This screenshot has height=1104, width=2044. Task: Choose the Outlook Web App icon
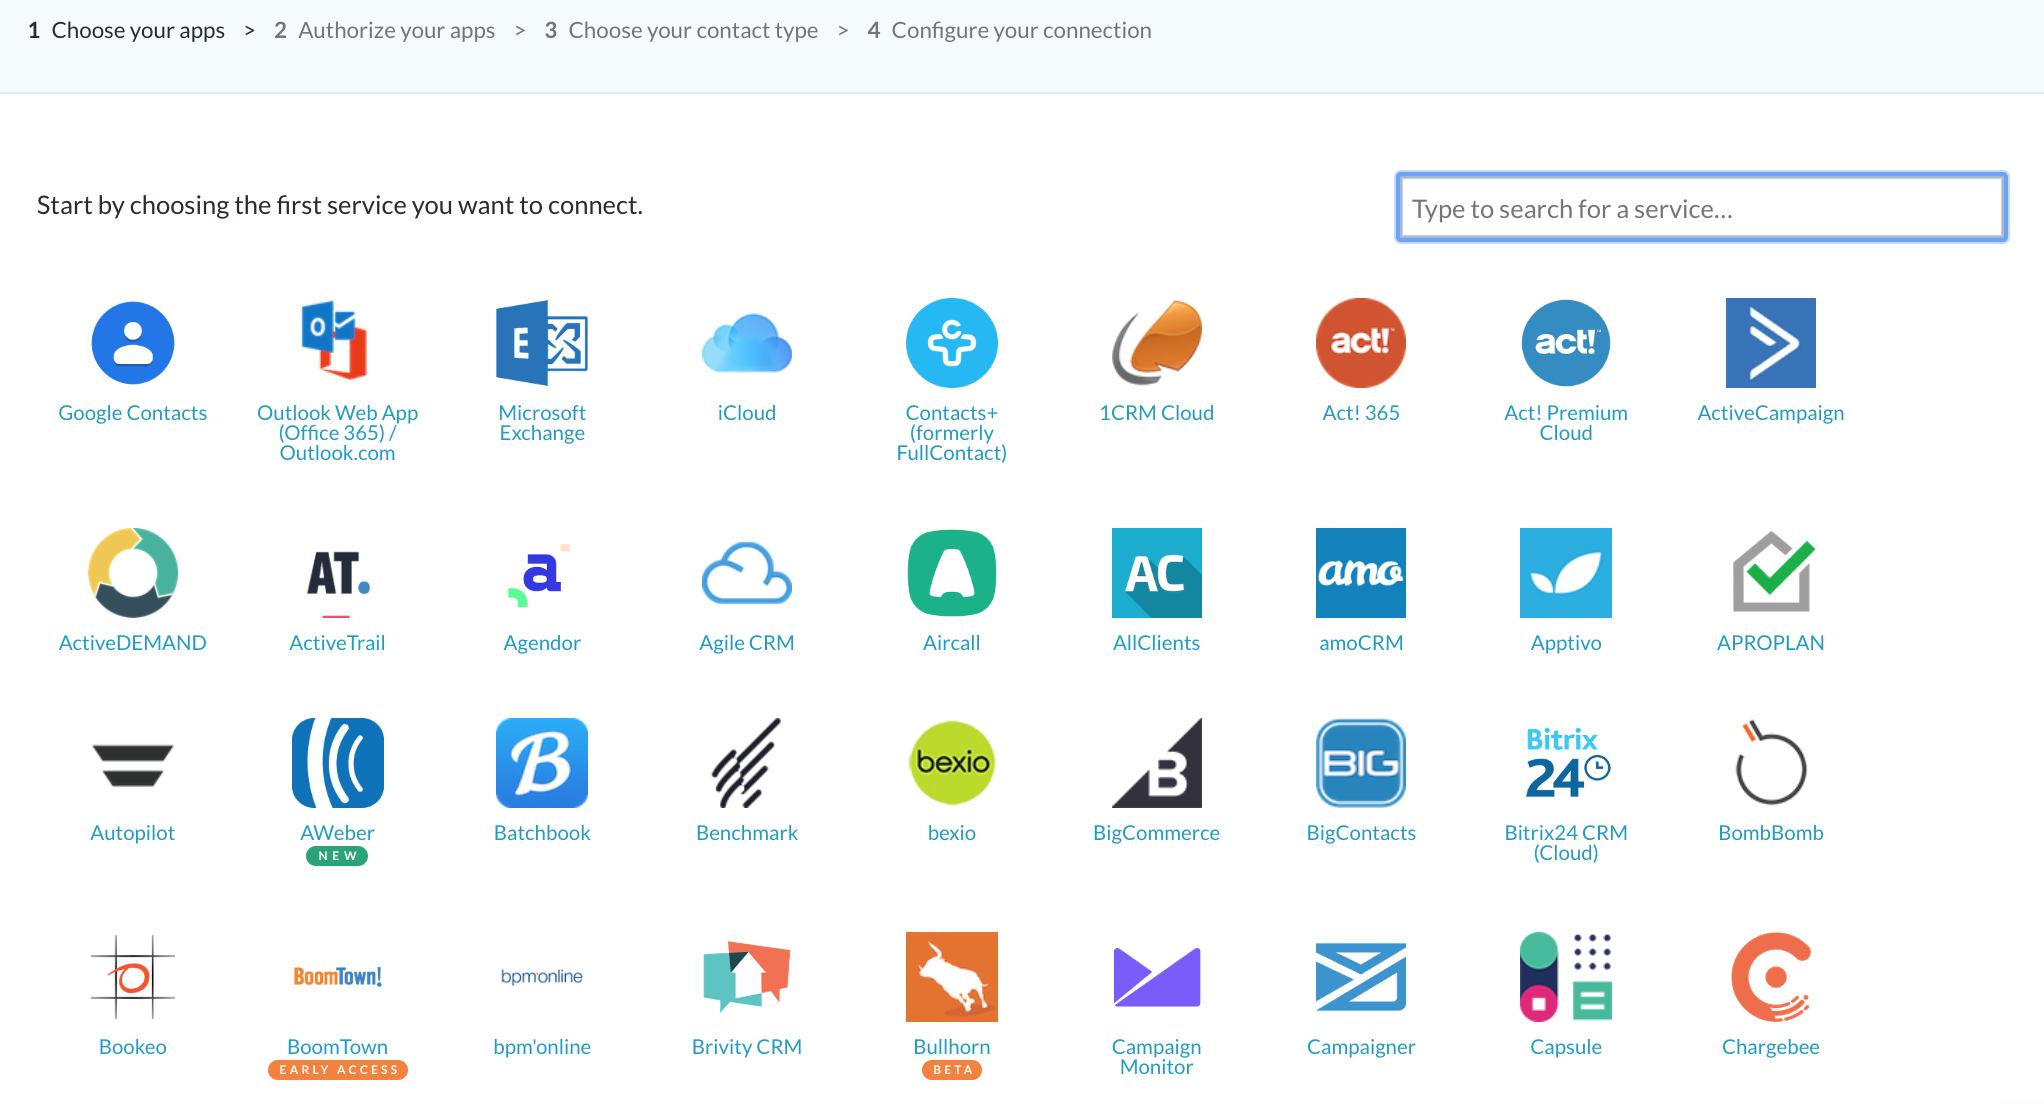click(337, 341)
